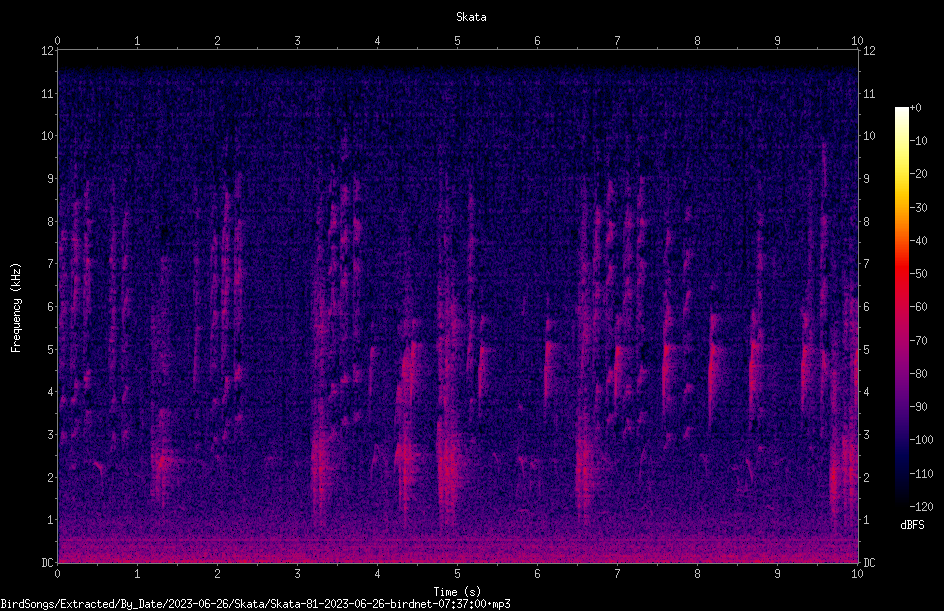Select the BirdSongs file path caption
This screenshot has height=611, width=944.
[x=255, y=604]
